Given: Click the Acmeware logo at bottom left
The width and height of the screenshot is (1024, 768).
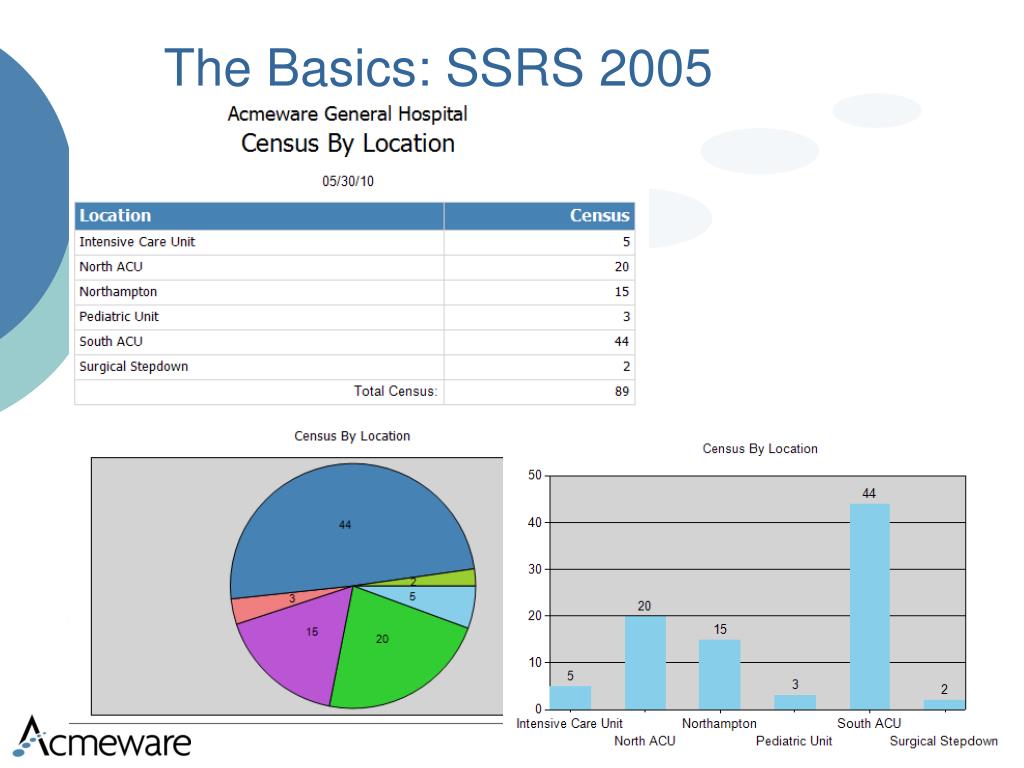Looking at the screenshot, I should tap(103, 738).
